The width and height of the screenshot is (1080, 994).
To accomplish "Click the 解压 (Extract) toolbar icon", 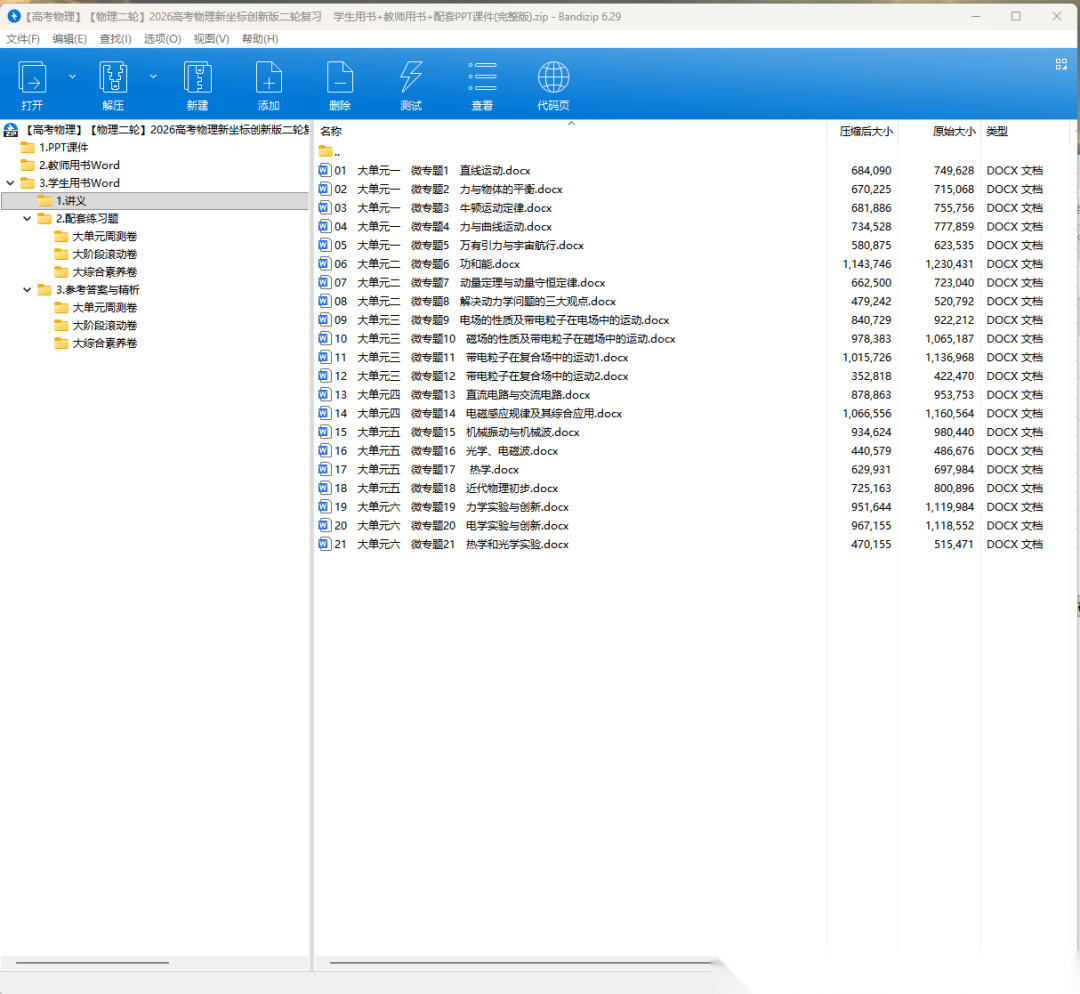I will coord(113,78).
